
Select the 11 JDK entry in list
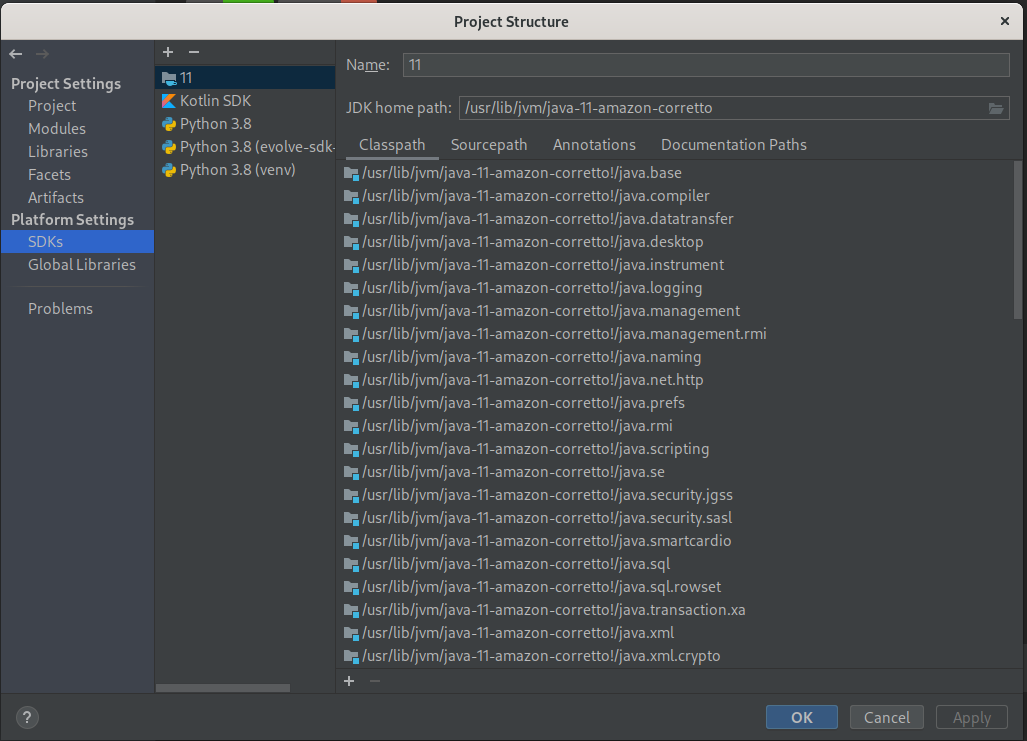[186, 78]
